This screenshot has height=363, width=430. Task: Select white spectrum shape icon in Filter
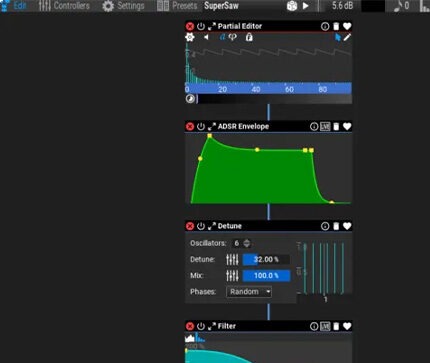190,338
